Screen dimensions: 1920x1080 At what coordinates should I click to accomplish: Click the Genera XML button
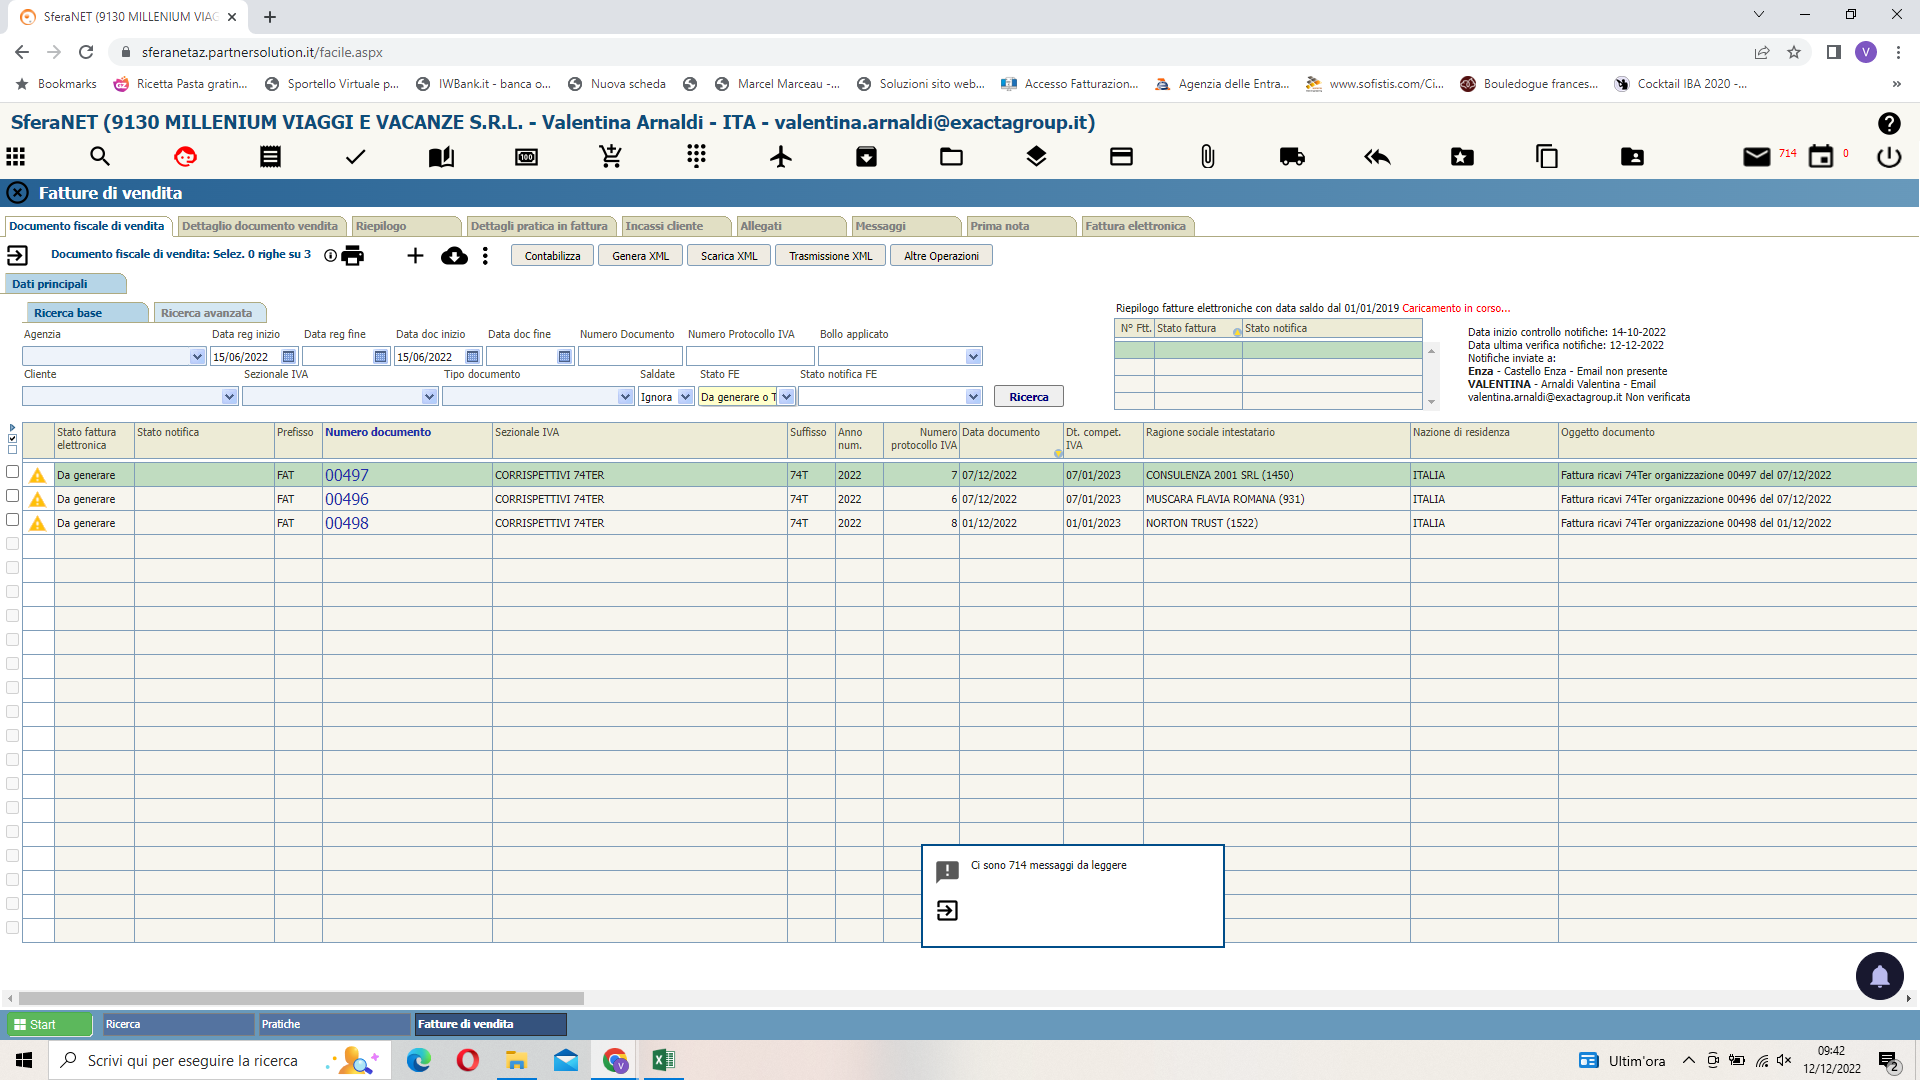tap(640, 256)
